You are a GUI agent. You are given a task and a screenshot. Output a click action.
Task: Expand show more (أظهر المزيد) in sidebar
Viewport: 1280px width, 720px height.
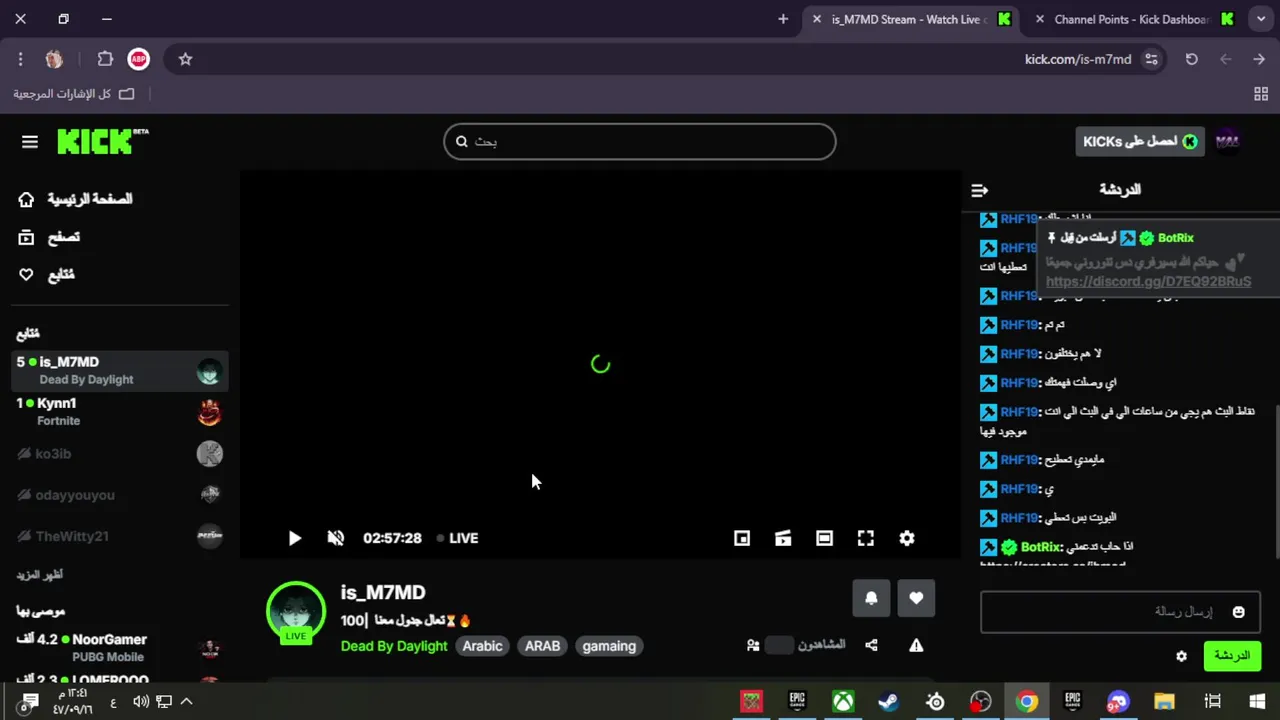click(40, 575)
